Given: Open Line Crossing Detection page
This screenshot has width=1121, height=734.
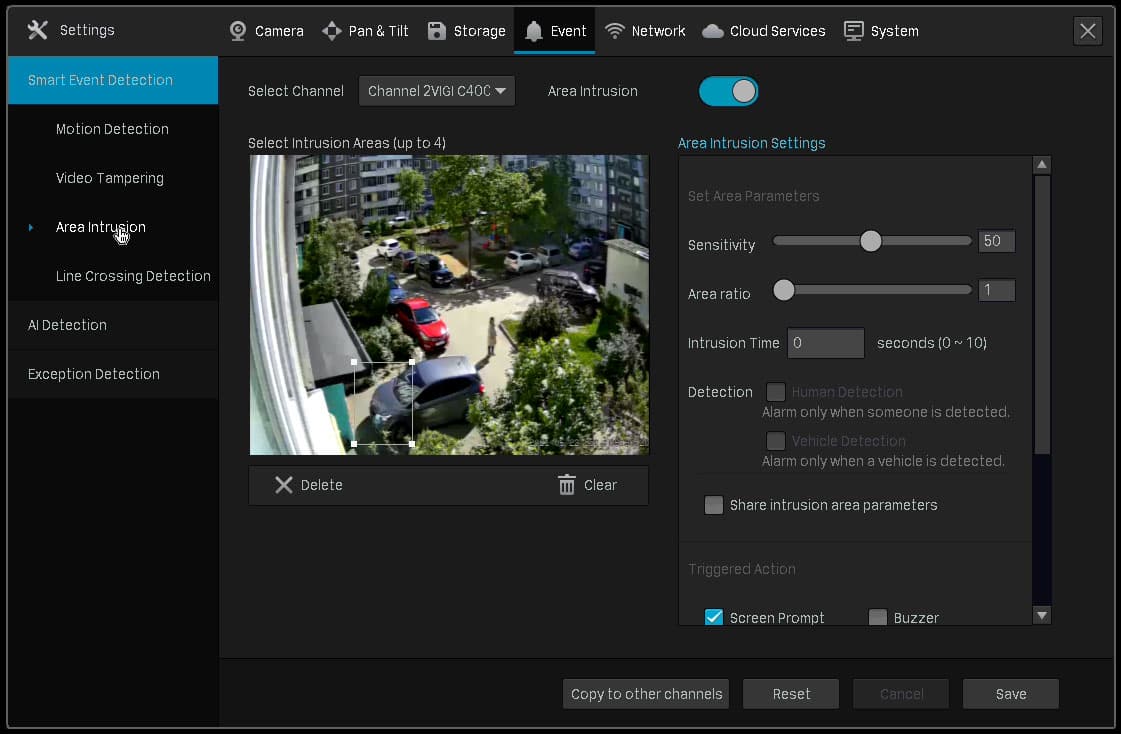Looking at the screenshot, I should 133,276.
